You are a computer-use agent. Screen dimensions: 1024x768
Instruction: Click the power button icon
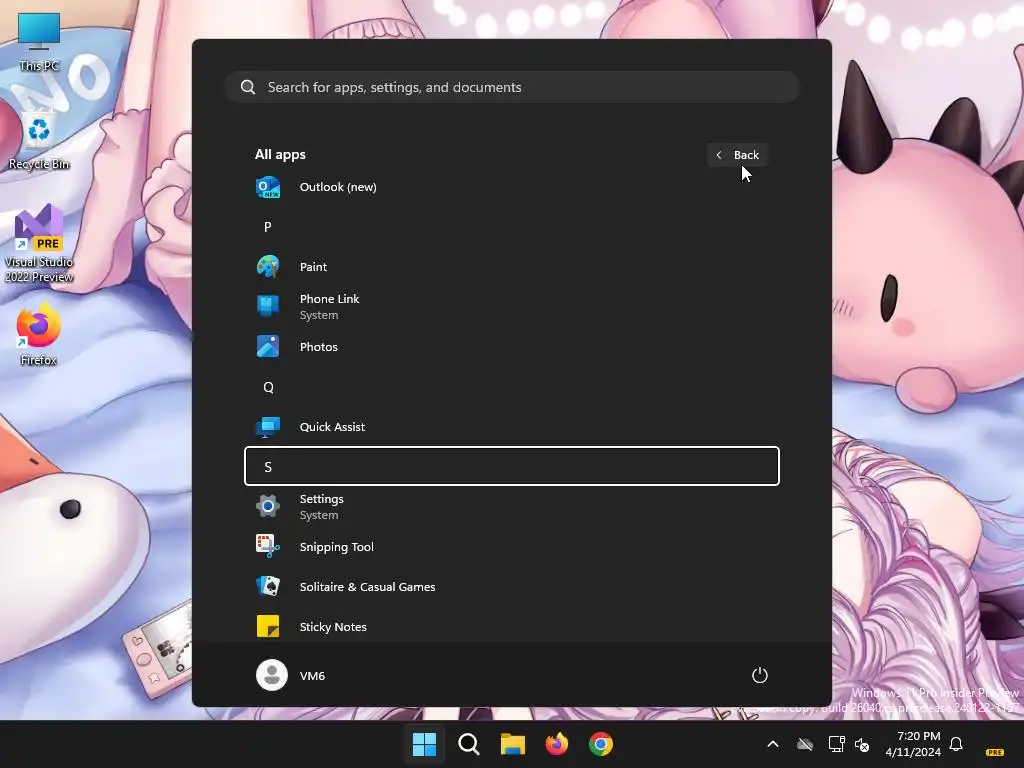click(x=760, y=675)
